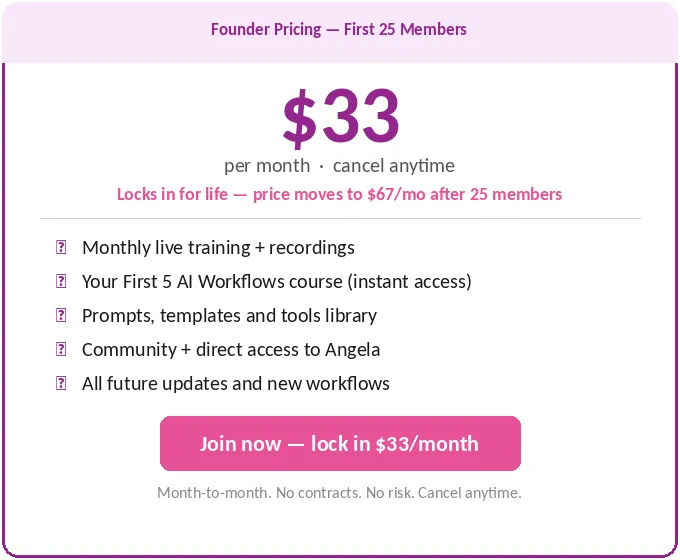Click the Founder Pricing — First 25 Members header
Viewport: 680px width, 560px height.
339,29
